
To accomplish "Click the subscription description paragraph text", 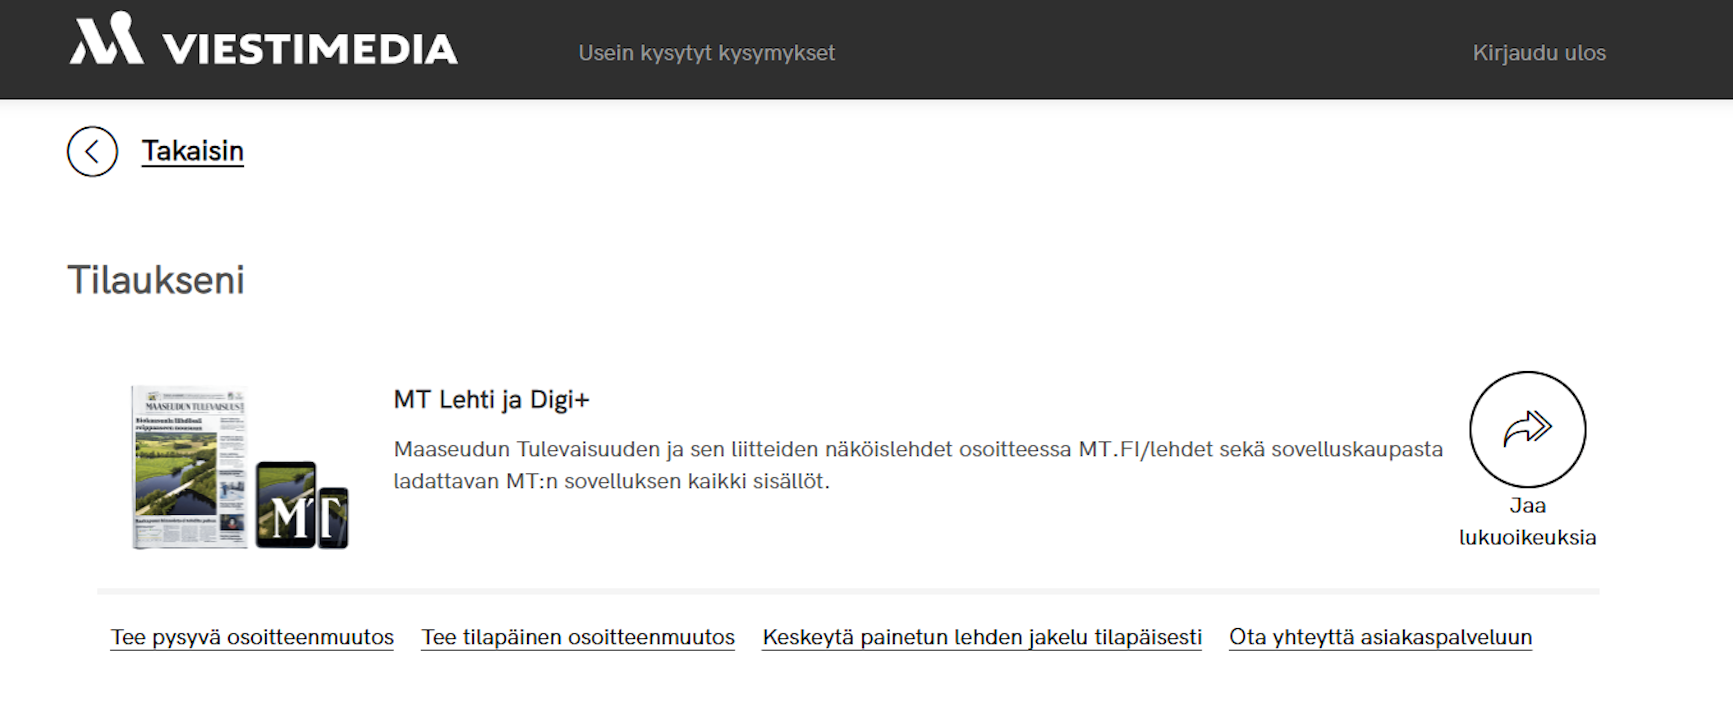I will [x=917, y=465].
